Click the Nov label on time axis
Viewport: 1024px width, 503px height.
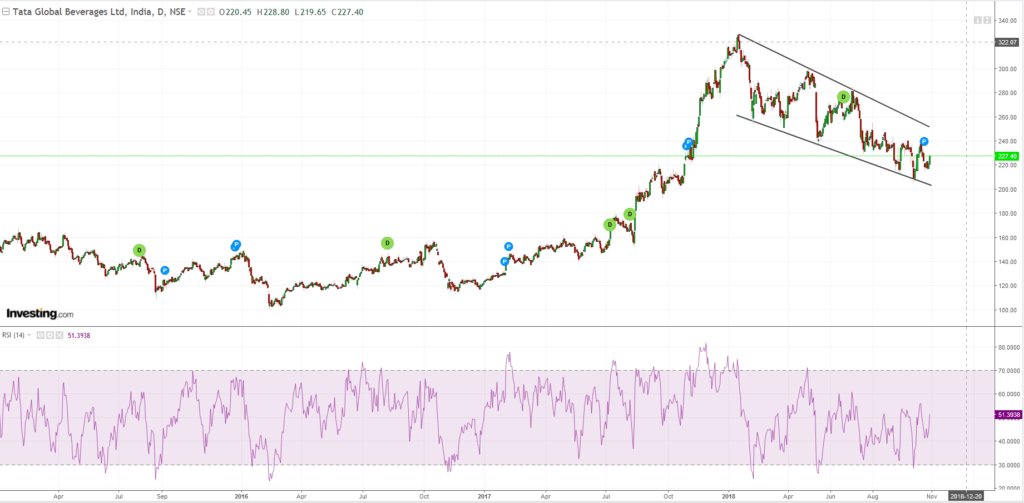931,495
